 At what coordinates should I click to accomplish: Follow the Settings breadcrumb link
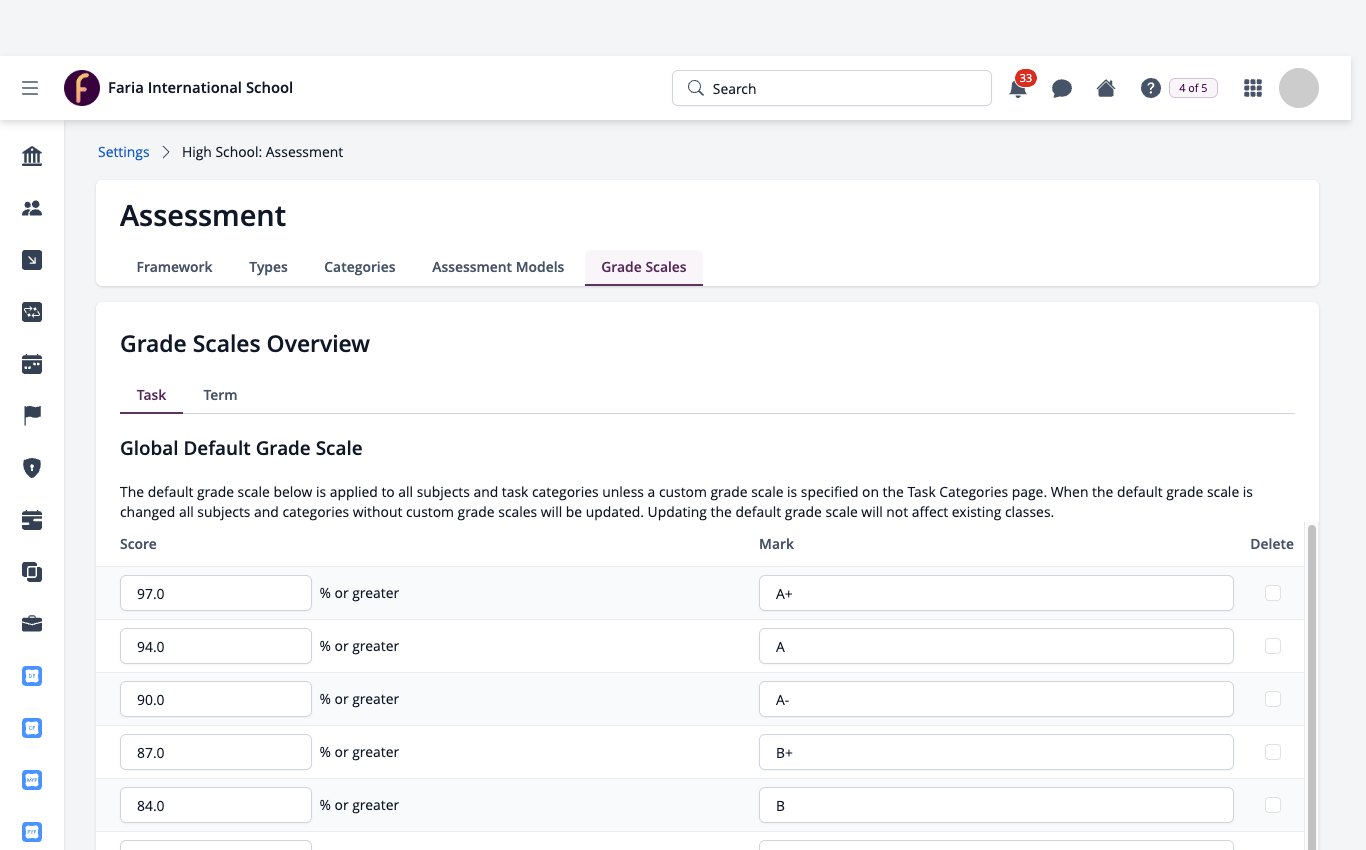tap(123, 152)
